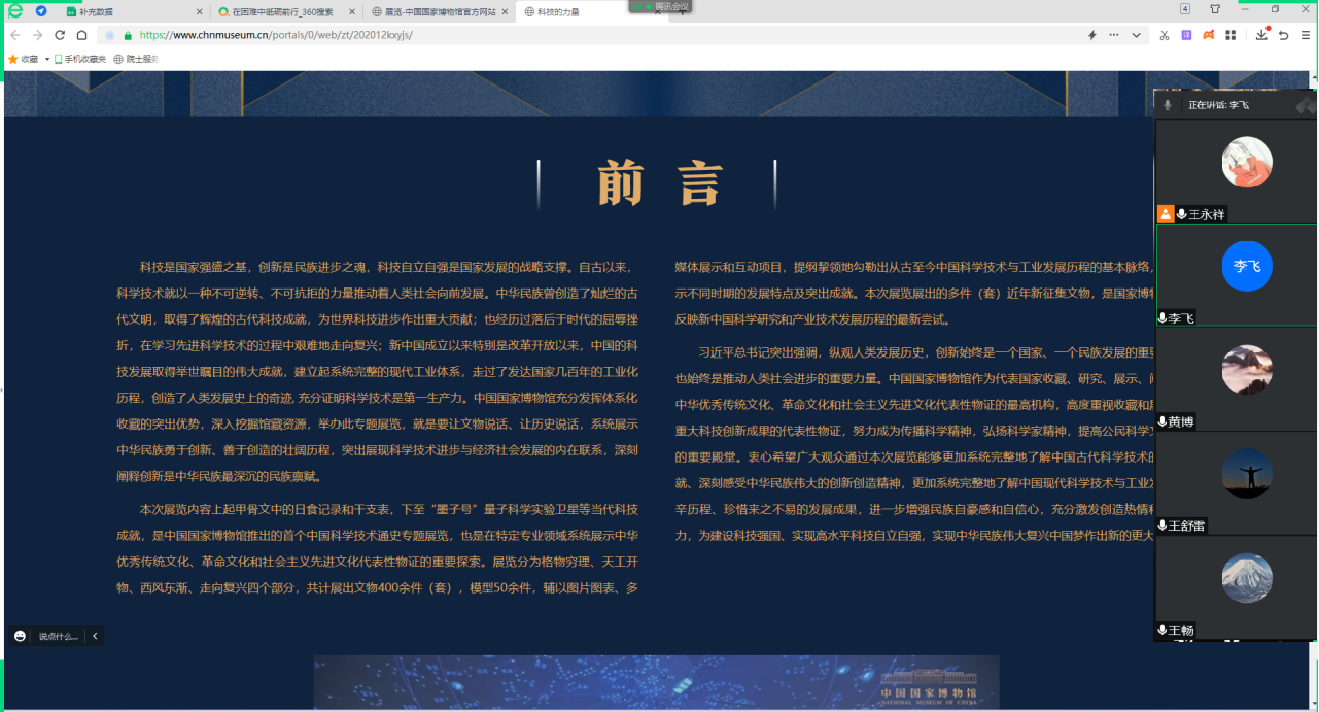Open the orange game controller extension
The image size is (1319, 712).
pyautogui.click(x=1208, y=35)
